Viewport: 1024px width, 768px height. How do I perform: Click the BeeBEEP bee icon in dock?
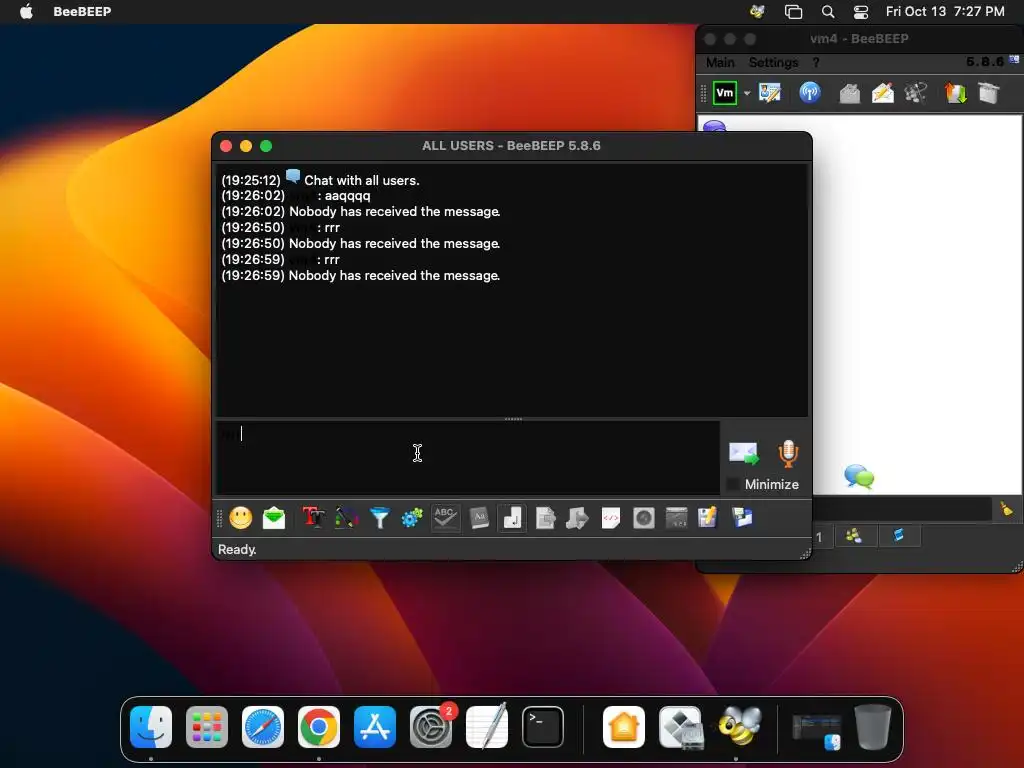[739, 727]
